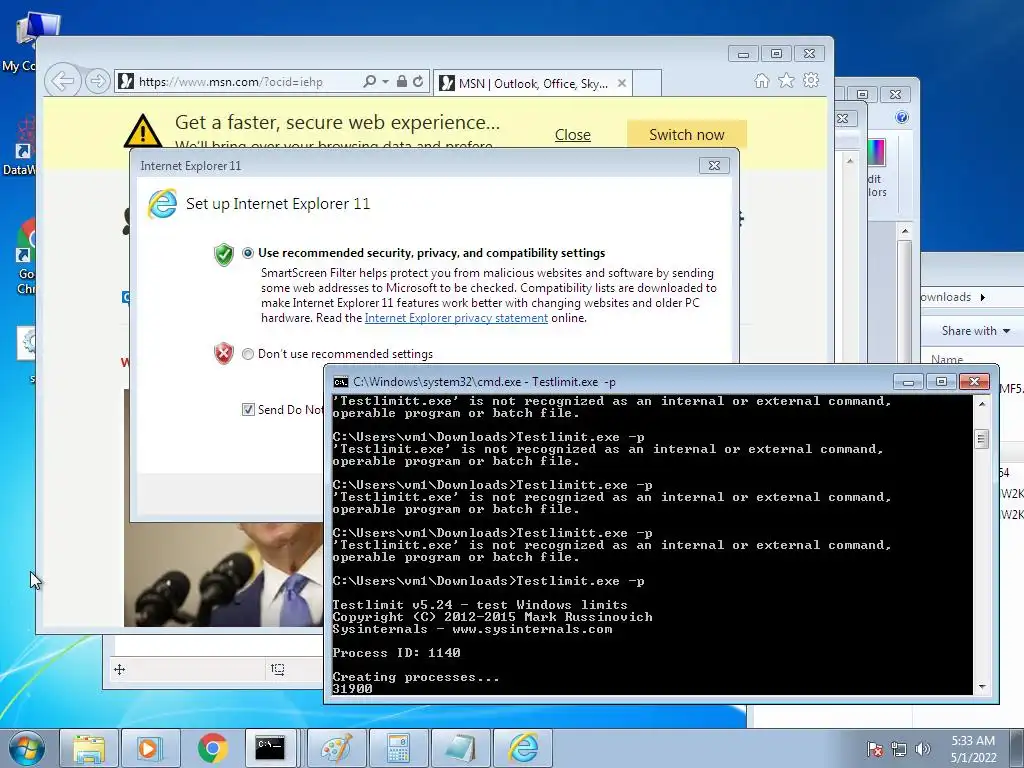The height and width of the screenshot is (768, 1024).
Task: Switch to Command Prompt taskbar button
Action: [270, 748]
